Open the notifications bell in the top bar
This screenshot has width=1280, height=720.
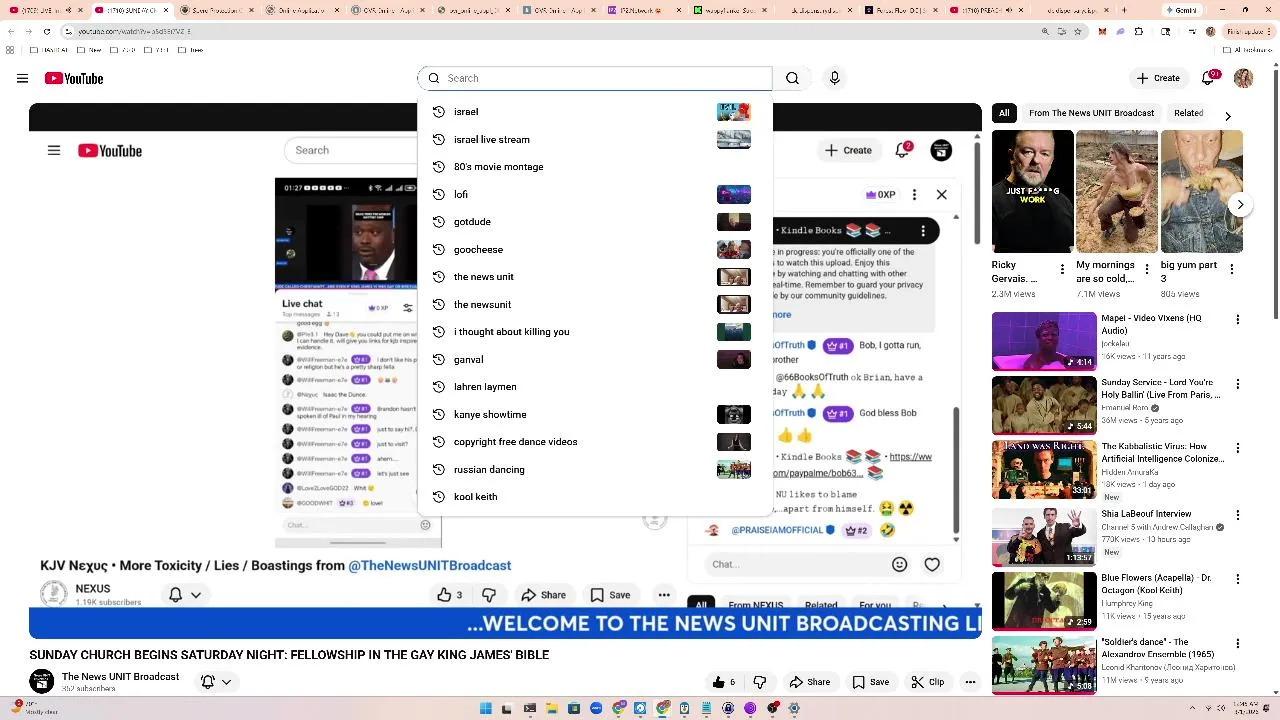[x=1209, y=78]
